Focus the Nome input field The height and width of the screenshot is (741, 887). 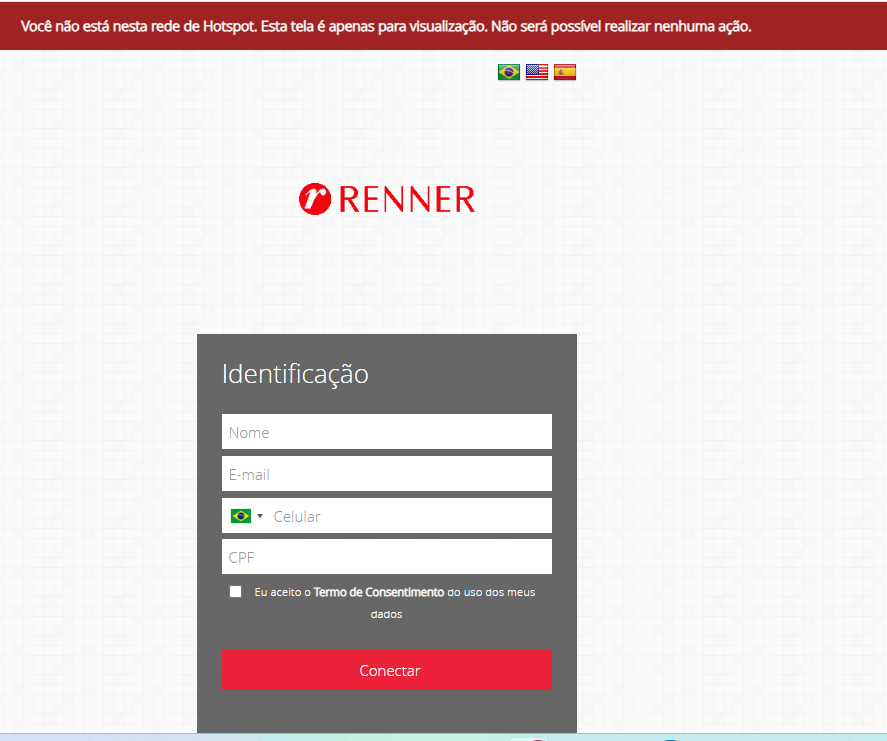(387, 432)
